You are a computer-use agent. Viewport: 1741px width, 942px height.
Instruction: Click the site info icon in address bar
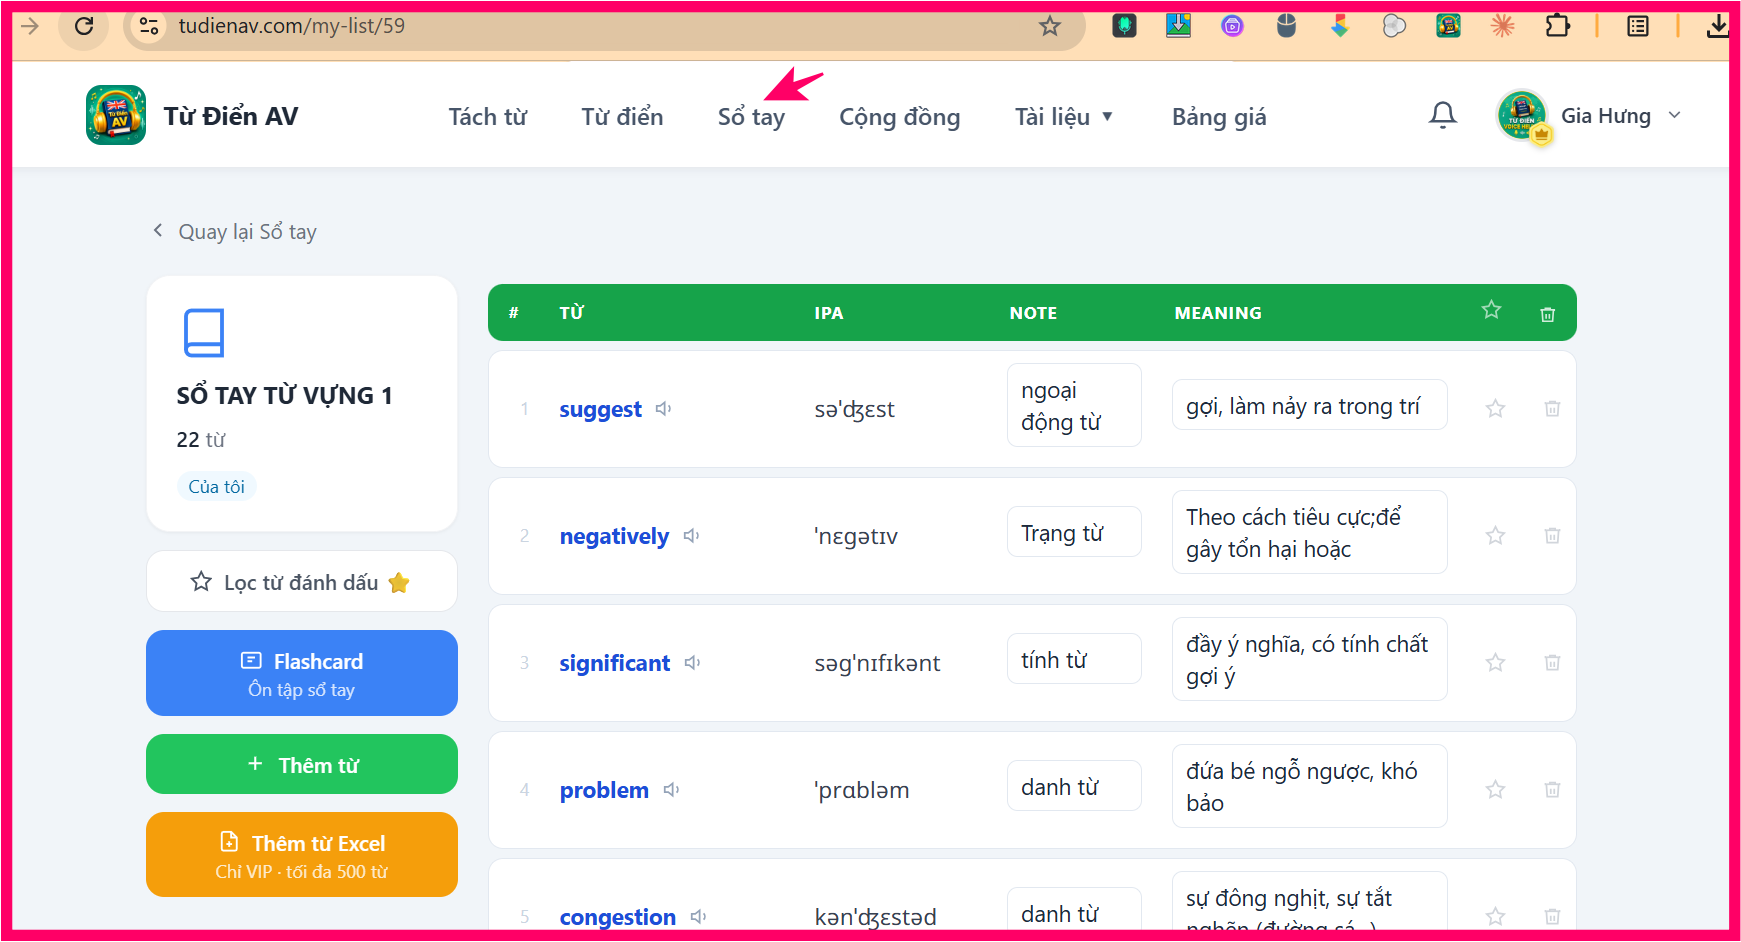149,26
